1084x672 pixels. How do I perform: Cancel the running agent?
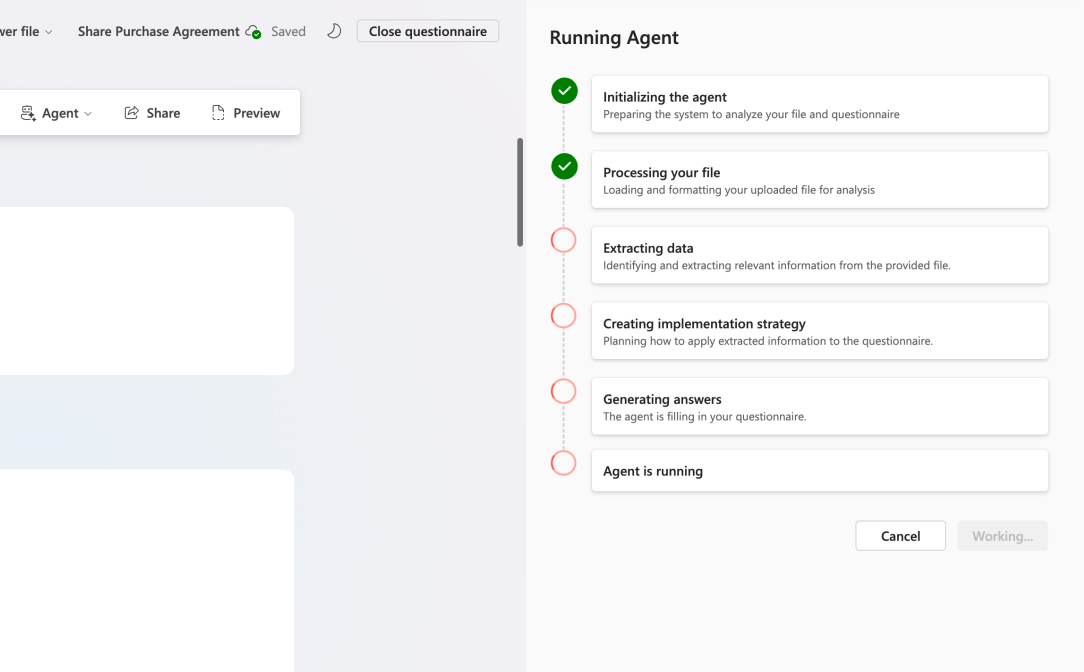(900, 536)
